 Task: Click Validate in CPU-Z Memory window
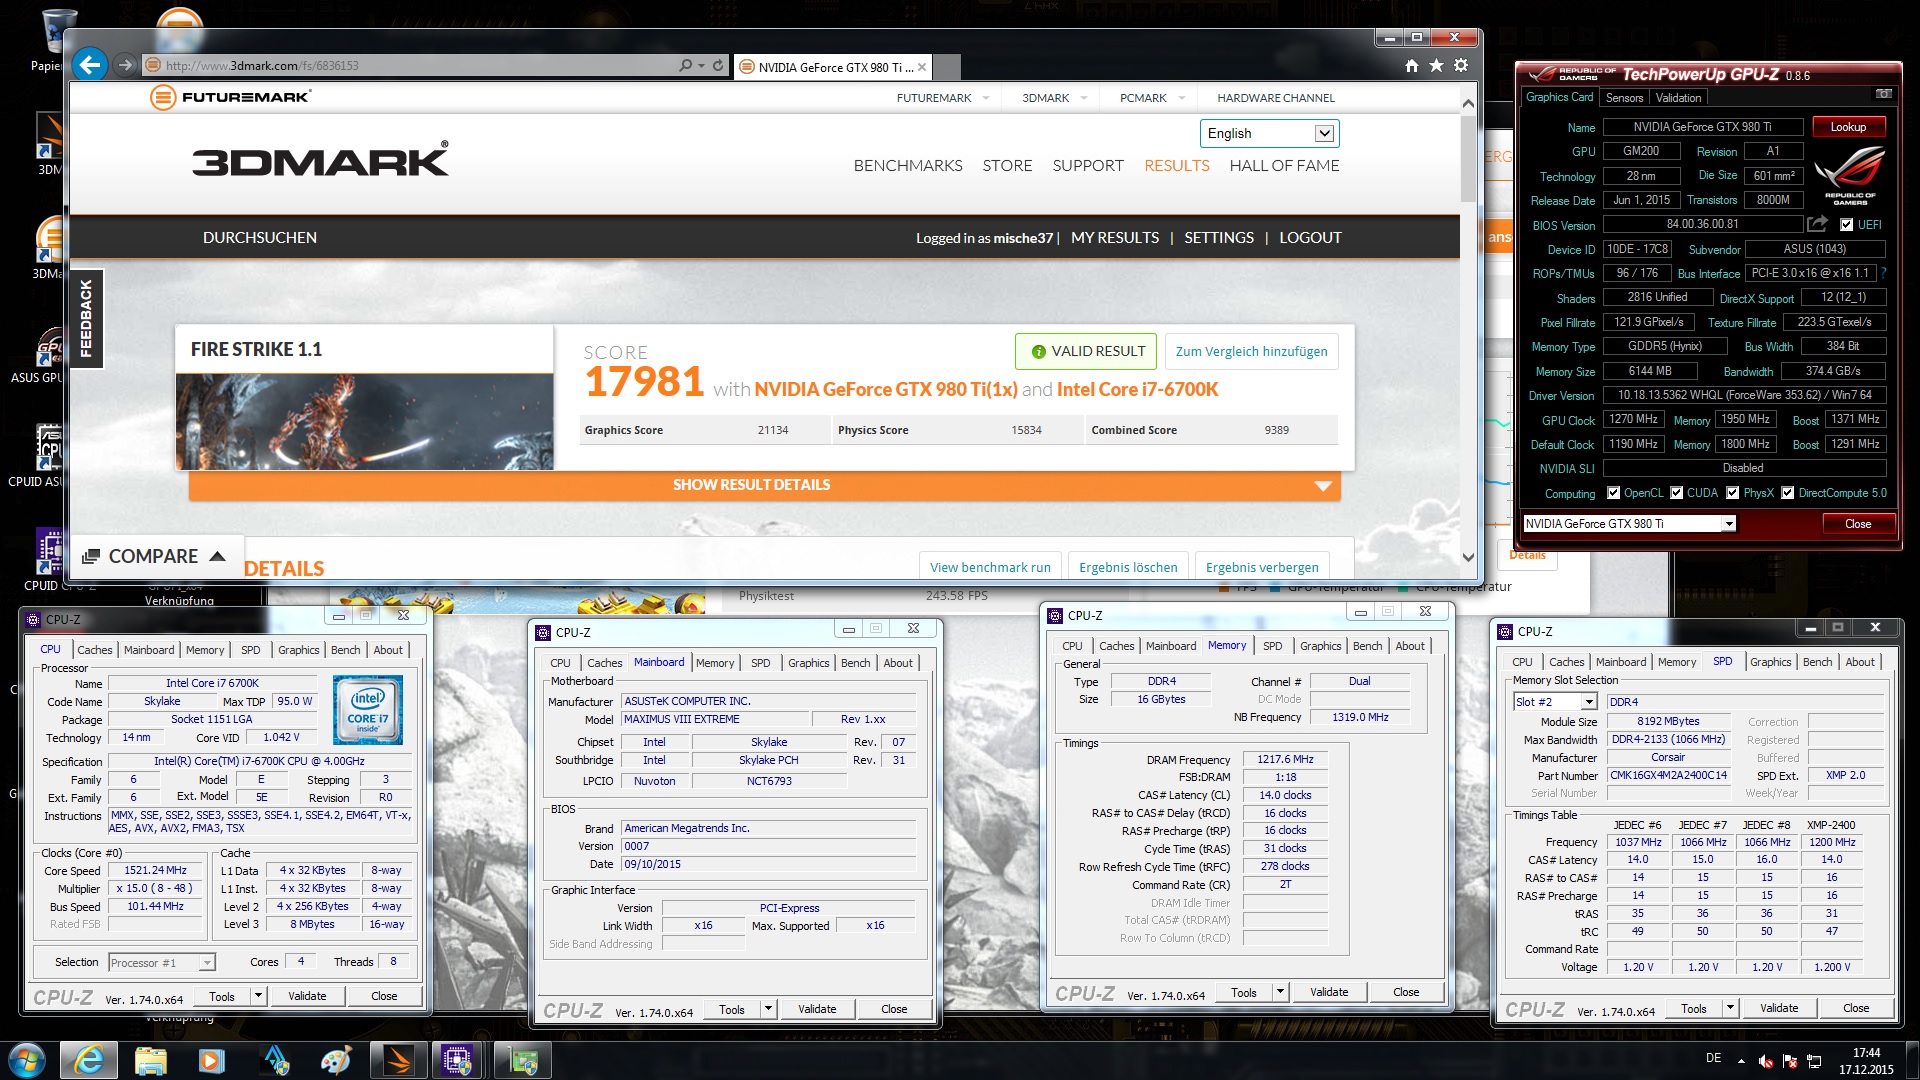click(x=1328, y=992)
